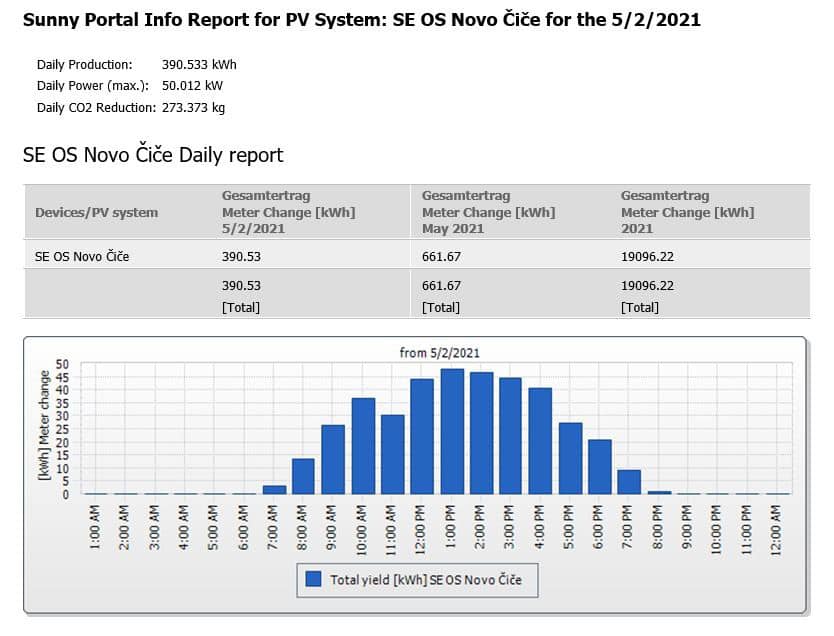Click the 12:00 PM x-axis label
Image resolution: width=834 pixels, height=636 pixels.
click(x=420, y=530)
